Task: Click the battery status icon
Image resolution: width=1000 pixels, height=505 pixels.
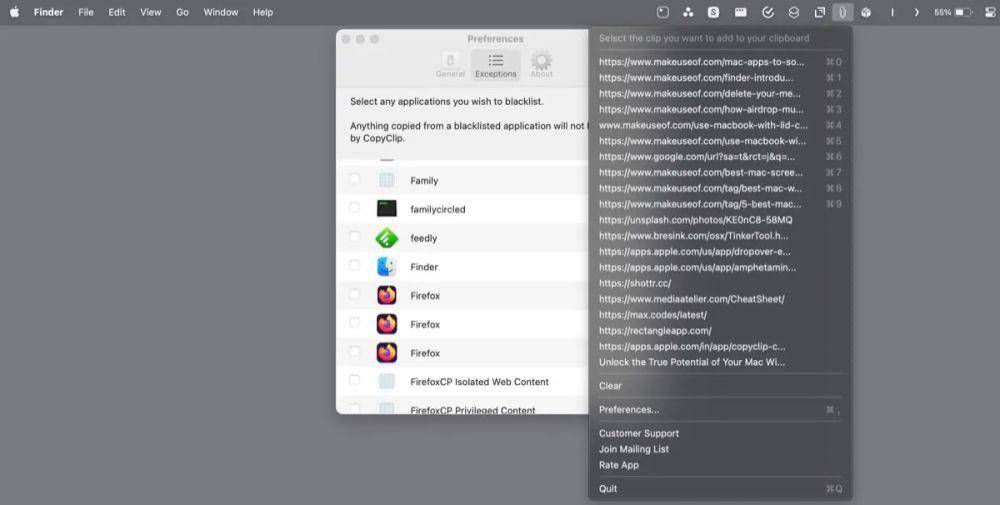Action: (x=963, y=12)
